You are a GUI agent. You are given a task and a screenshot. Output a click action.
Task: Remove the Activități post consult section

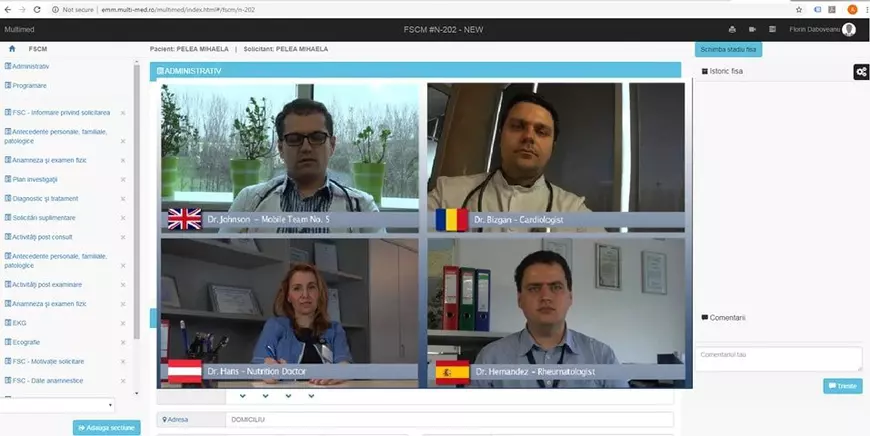pyautogui.click(x=123, y=237)
